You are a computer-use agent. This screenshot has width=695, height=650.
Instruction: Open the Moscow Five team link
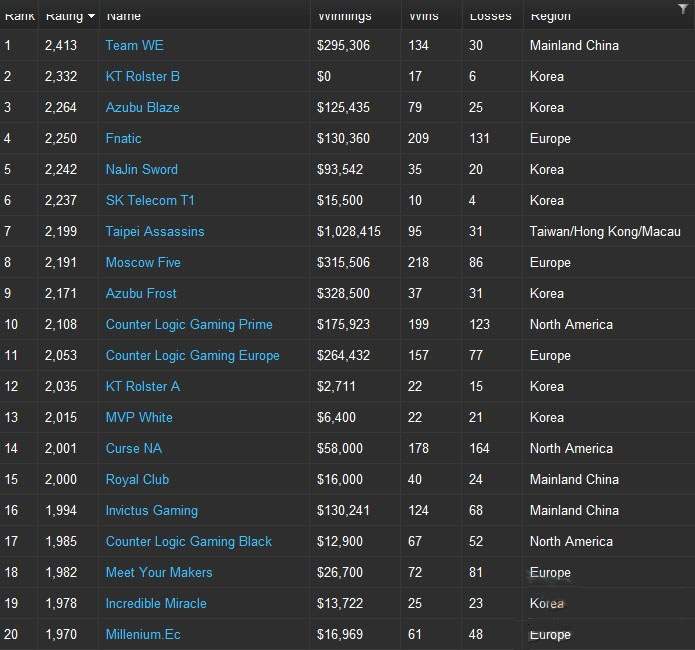[143, 262]
